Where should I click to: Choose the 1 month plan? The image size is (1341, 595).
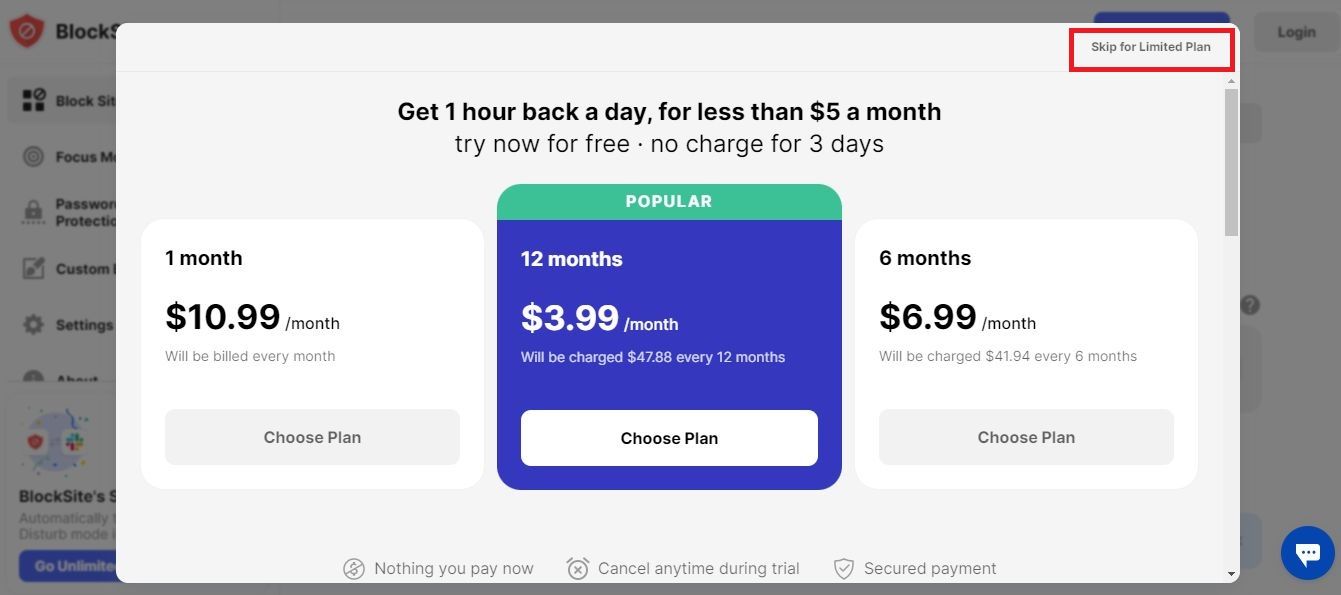(312, 437)
